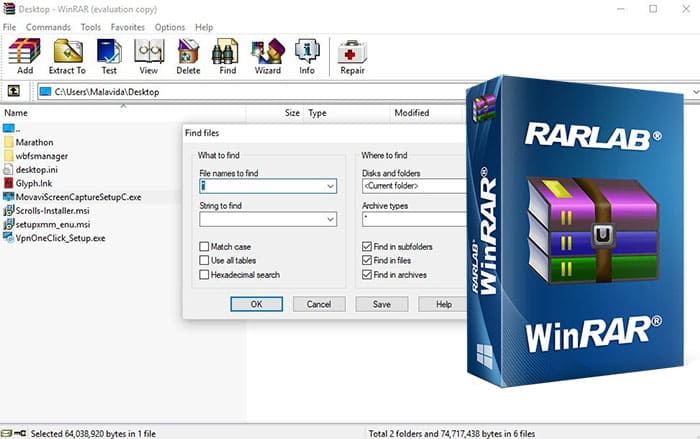Screen dimensions: 700x439
Task: Open the File menu
Action: [x=9, y=27]
